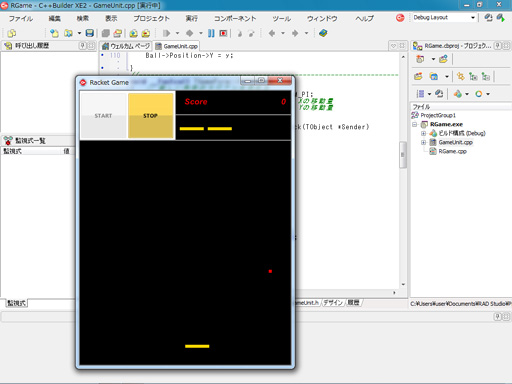Click the Set Debug Desktop icon
This screenshot has height=384, width=512.
[501, 17]
